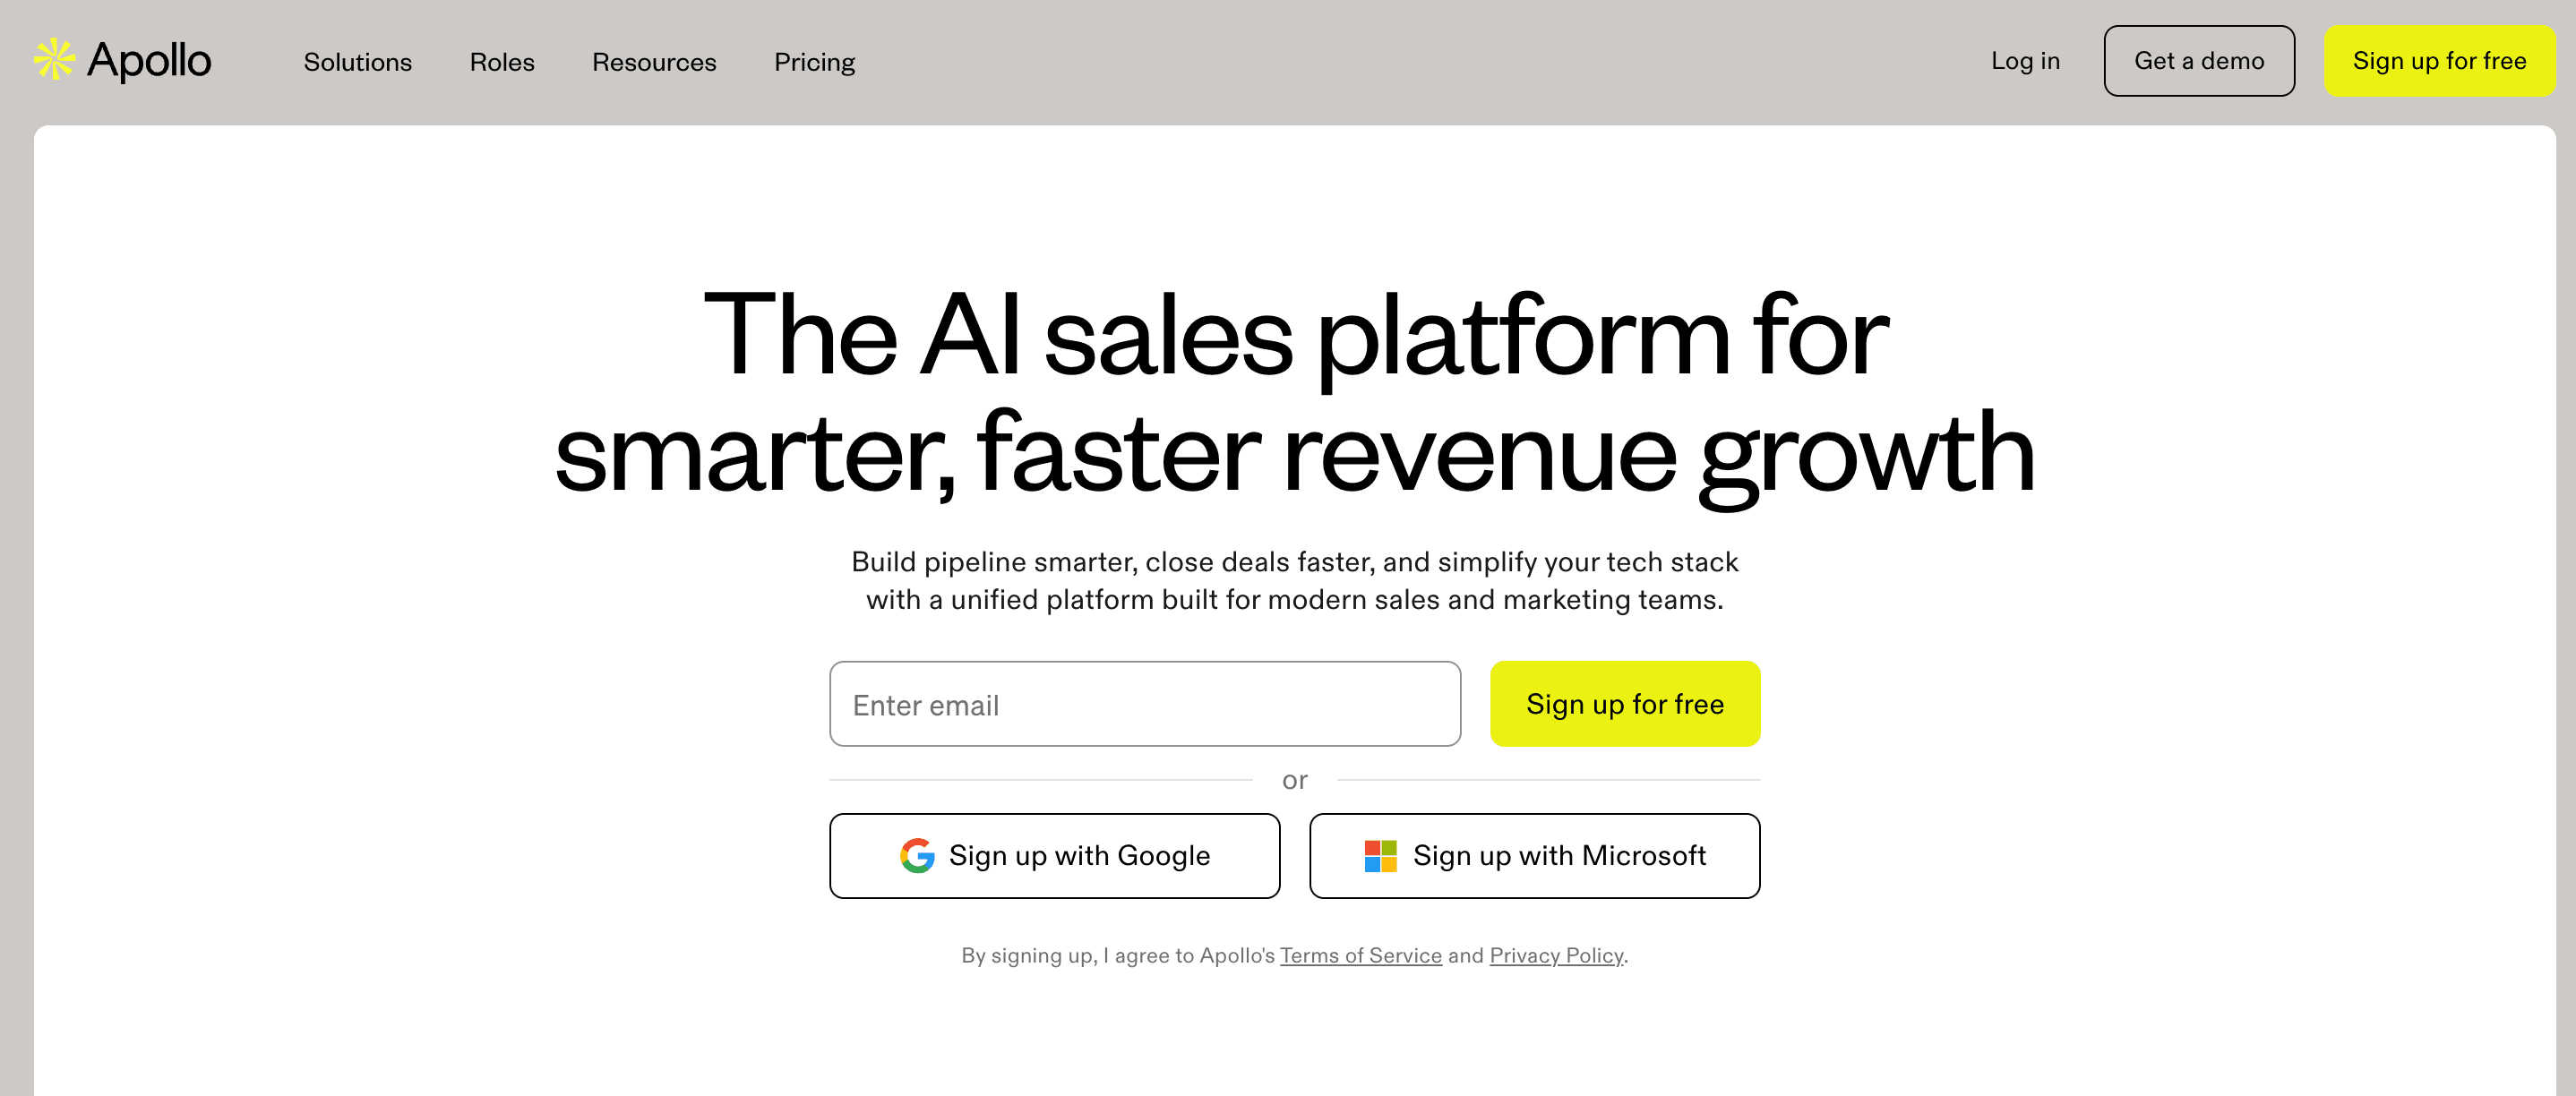Viewport: 2576px width, 1096px height.
Task: Open the Terms of Service link
Action: click(x=1360, y=955)
